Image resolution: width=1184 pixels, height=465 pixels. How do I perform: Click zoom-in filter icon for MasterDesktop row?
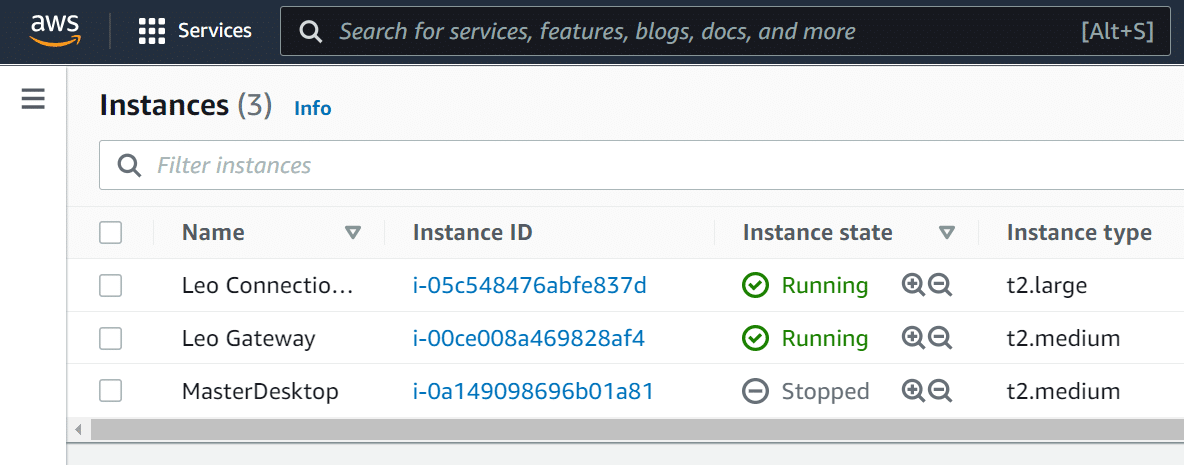coord(913,391)
